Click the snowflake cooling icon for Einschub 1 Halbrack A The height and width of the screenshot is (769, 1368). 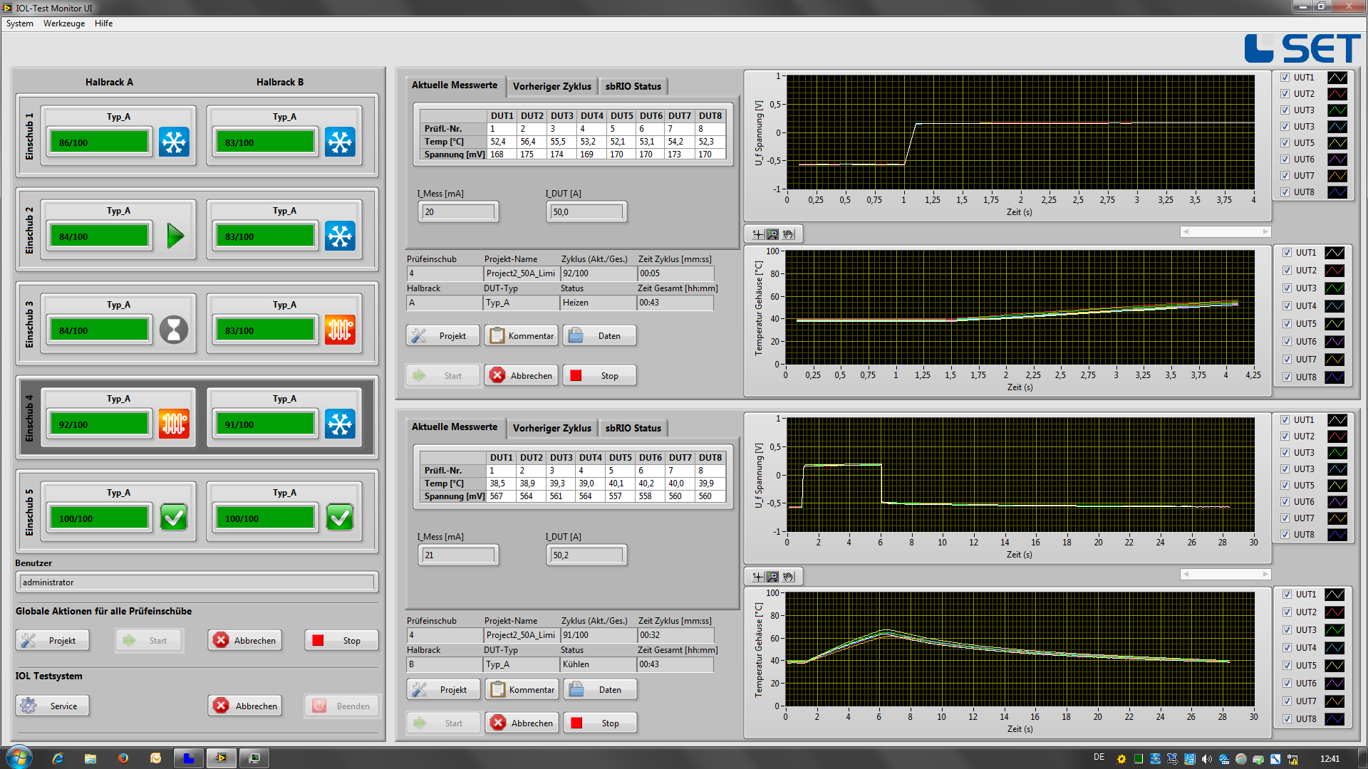click(174, 142)
